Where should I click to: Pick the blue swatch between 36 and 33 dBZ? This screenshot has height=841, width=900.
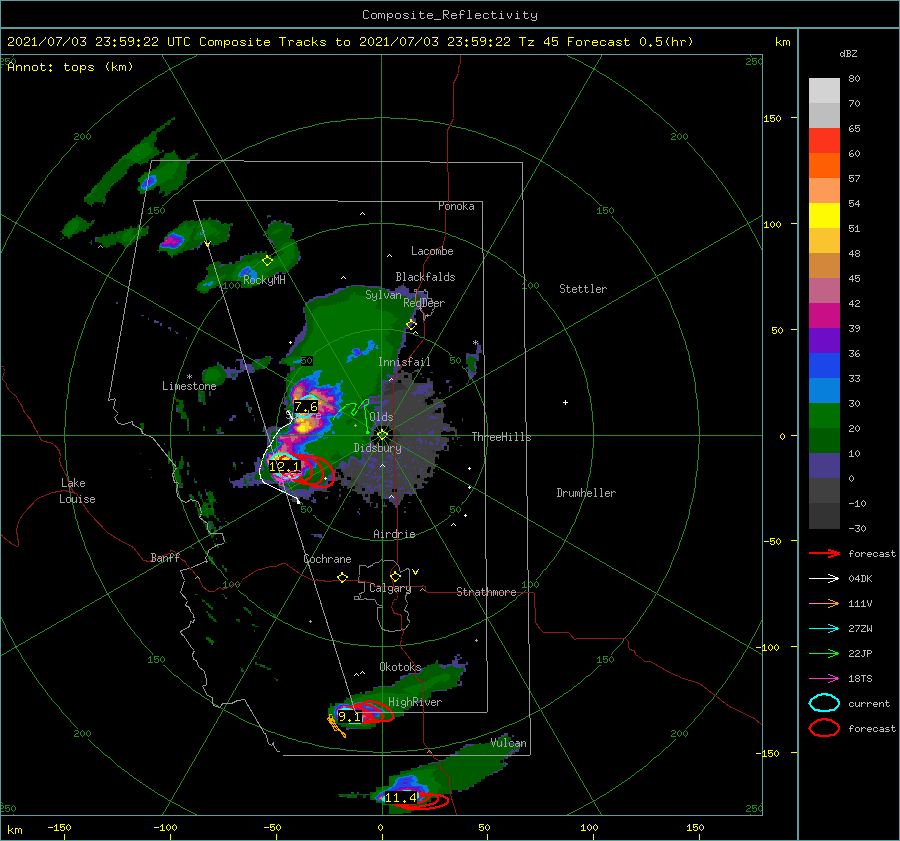824,366
